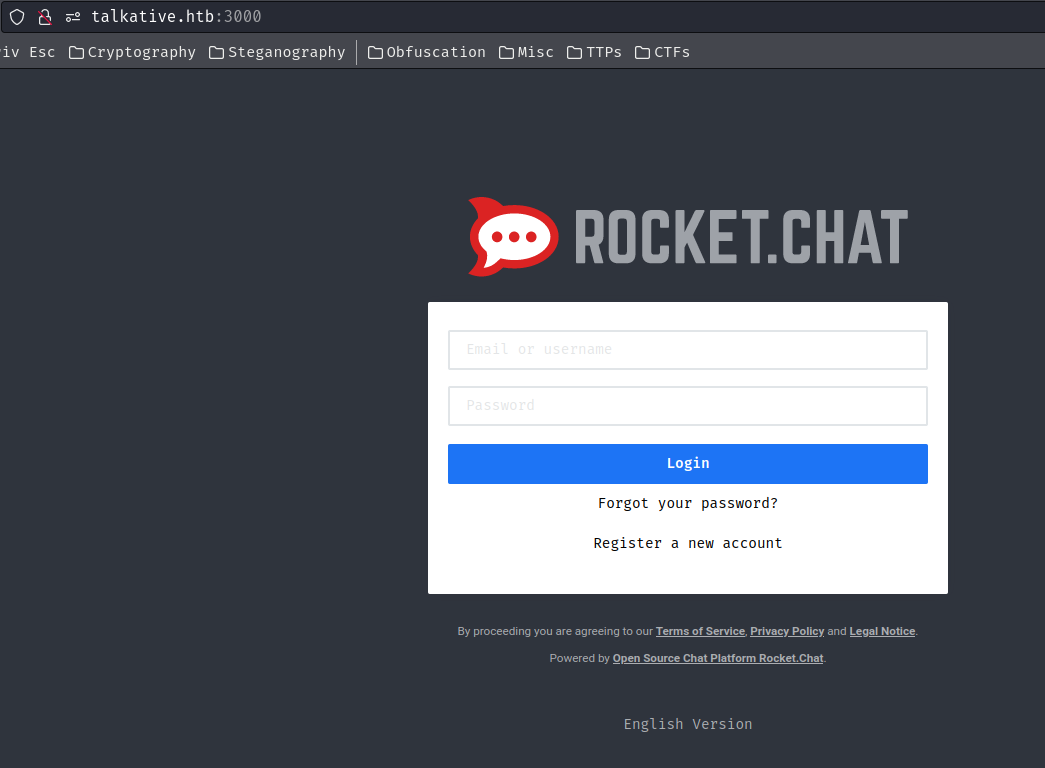Open the Open Source Chat Platform Rocket.Chat link

pyautogui.click(x=718, y=658)
